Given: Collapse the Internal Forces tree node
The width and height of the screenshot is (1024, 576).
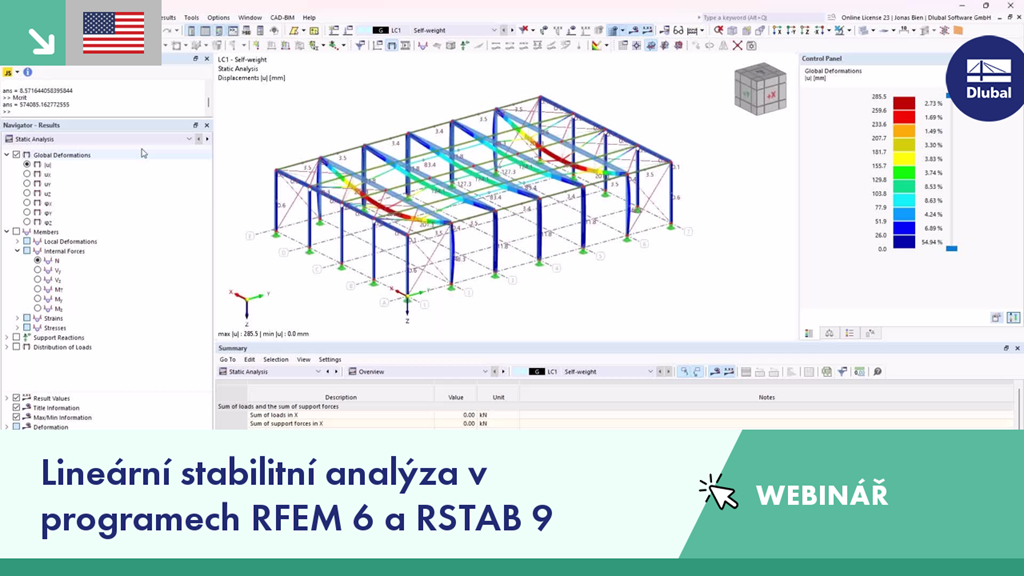Looking at the screenshot, I should 18,251.
